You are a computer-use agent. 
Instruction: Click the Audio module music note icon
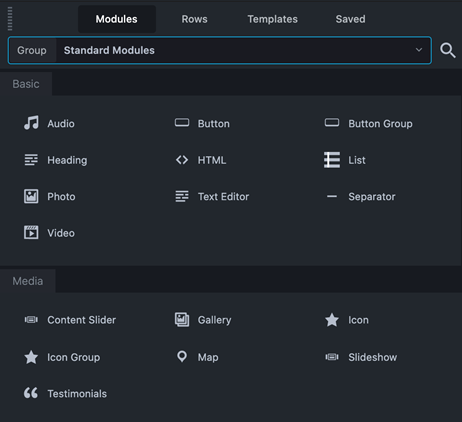31,123
